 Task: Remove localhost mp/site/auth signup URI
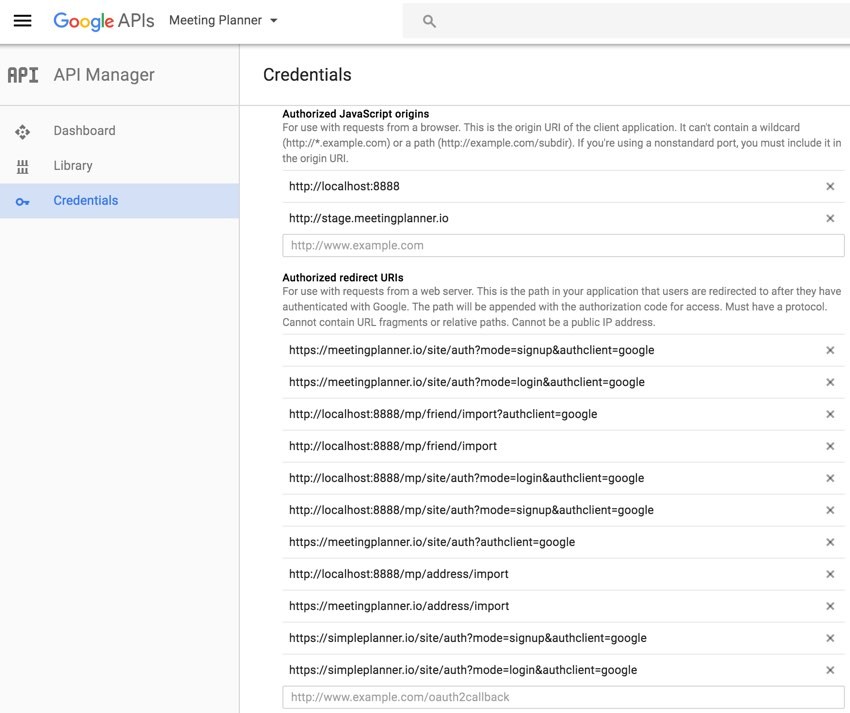(830, 510)
